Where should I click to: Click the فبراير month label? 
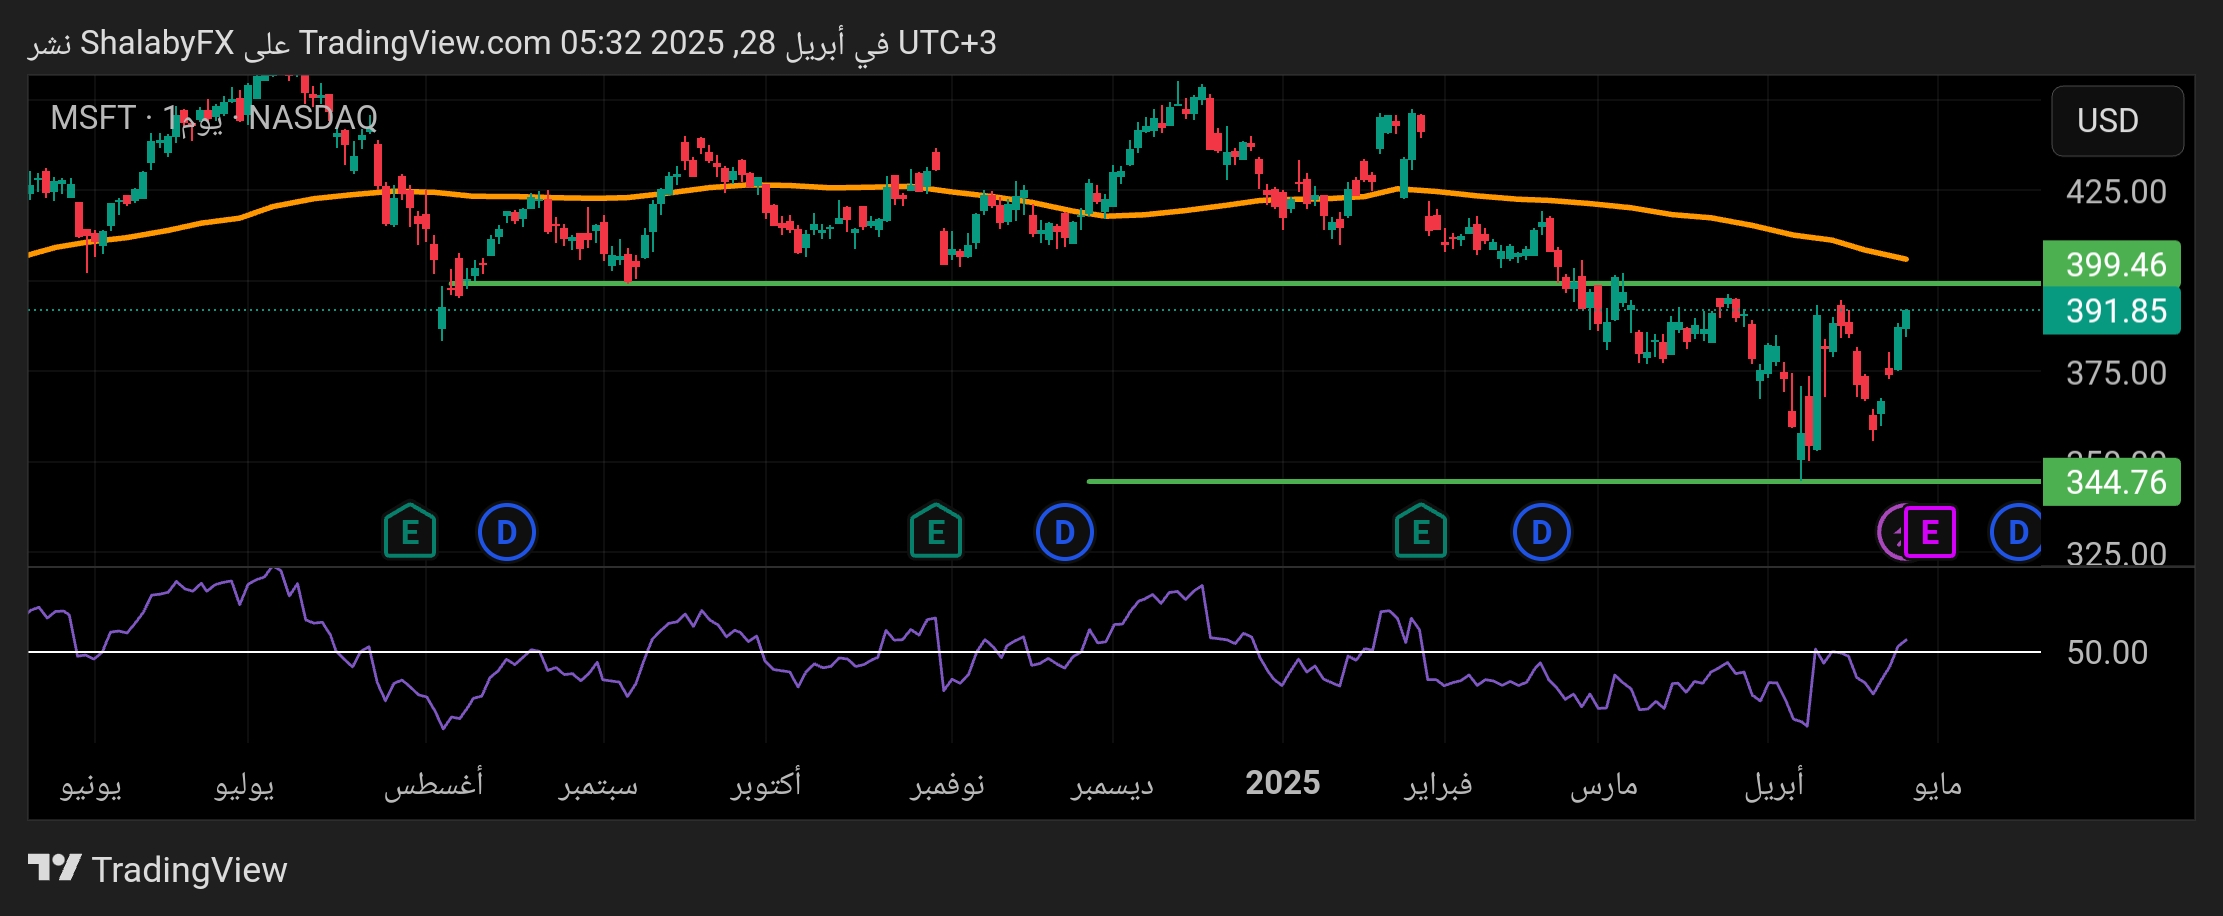[x=1438, y=785]
